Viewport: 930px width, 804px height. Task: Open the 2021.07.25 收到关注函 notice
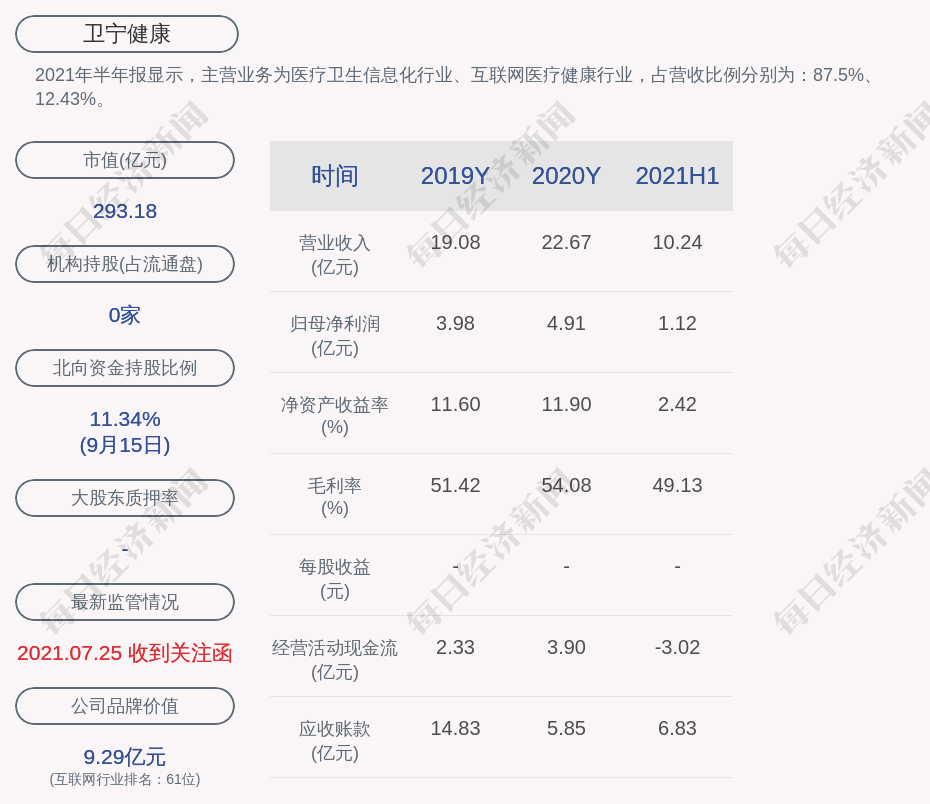pos(124,651)
